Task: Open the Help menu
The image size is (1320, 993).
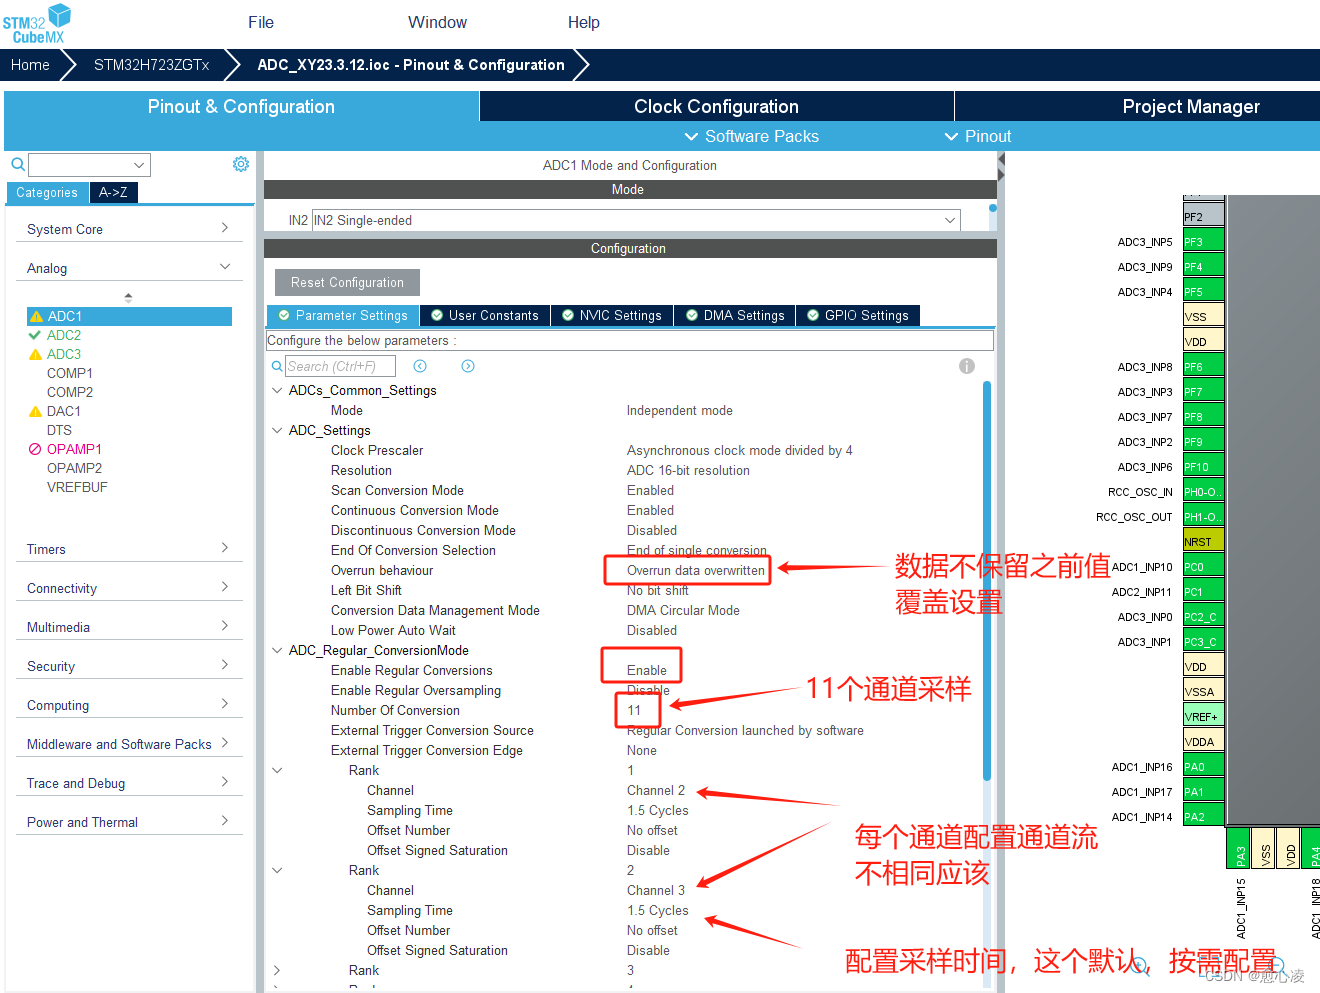Action: (x=584, y=22)
